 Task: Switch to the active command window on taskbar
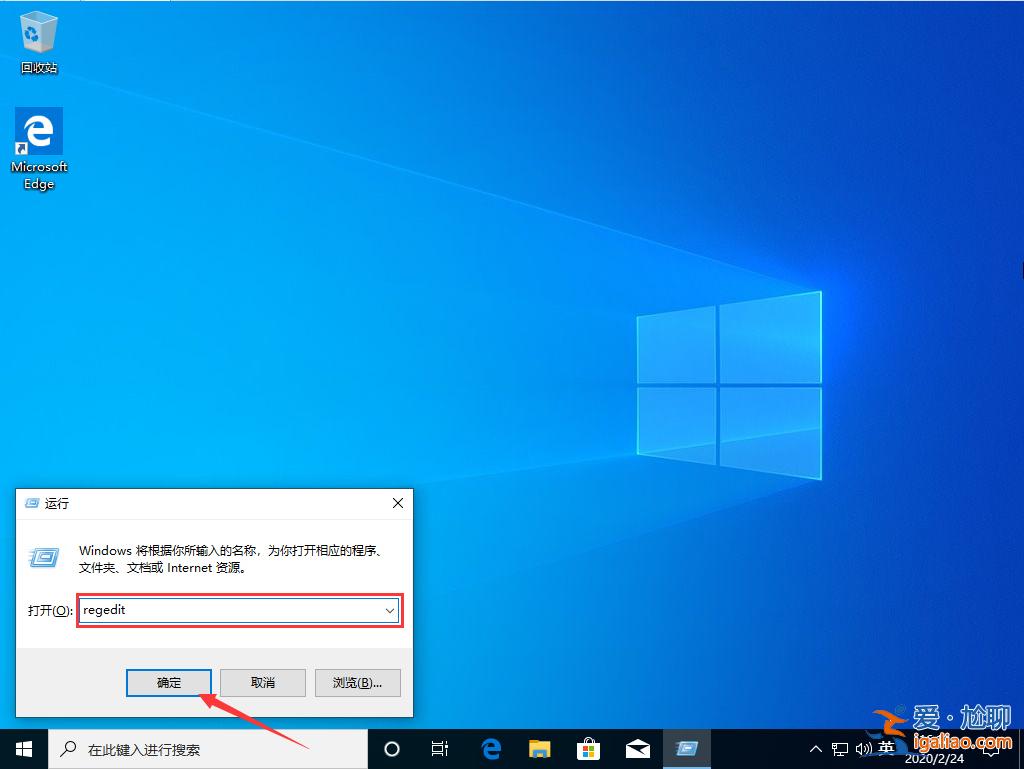click(x=687, y=748)
